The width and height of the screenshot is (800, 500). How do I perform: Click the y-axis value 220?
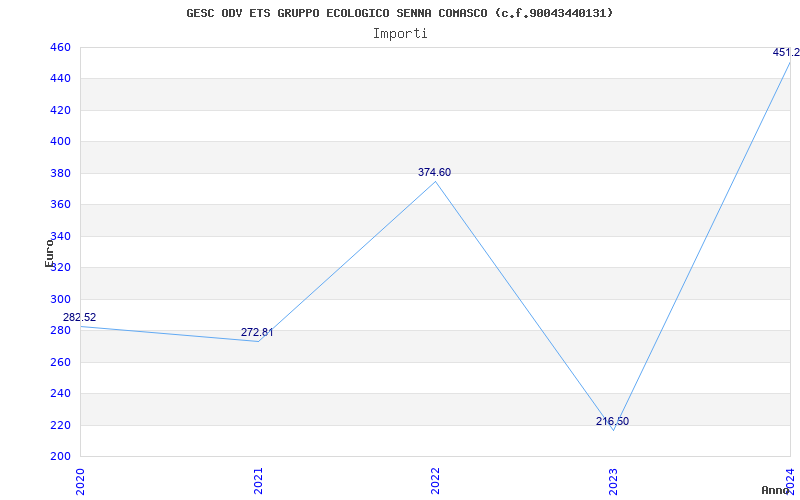(60, 425)
